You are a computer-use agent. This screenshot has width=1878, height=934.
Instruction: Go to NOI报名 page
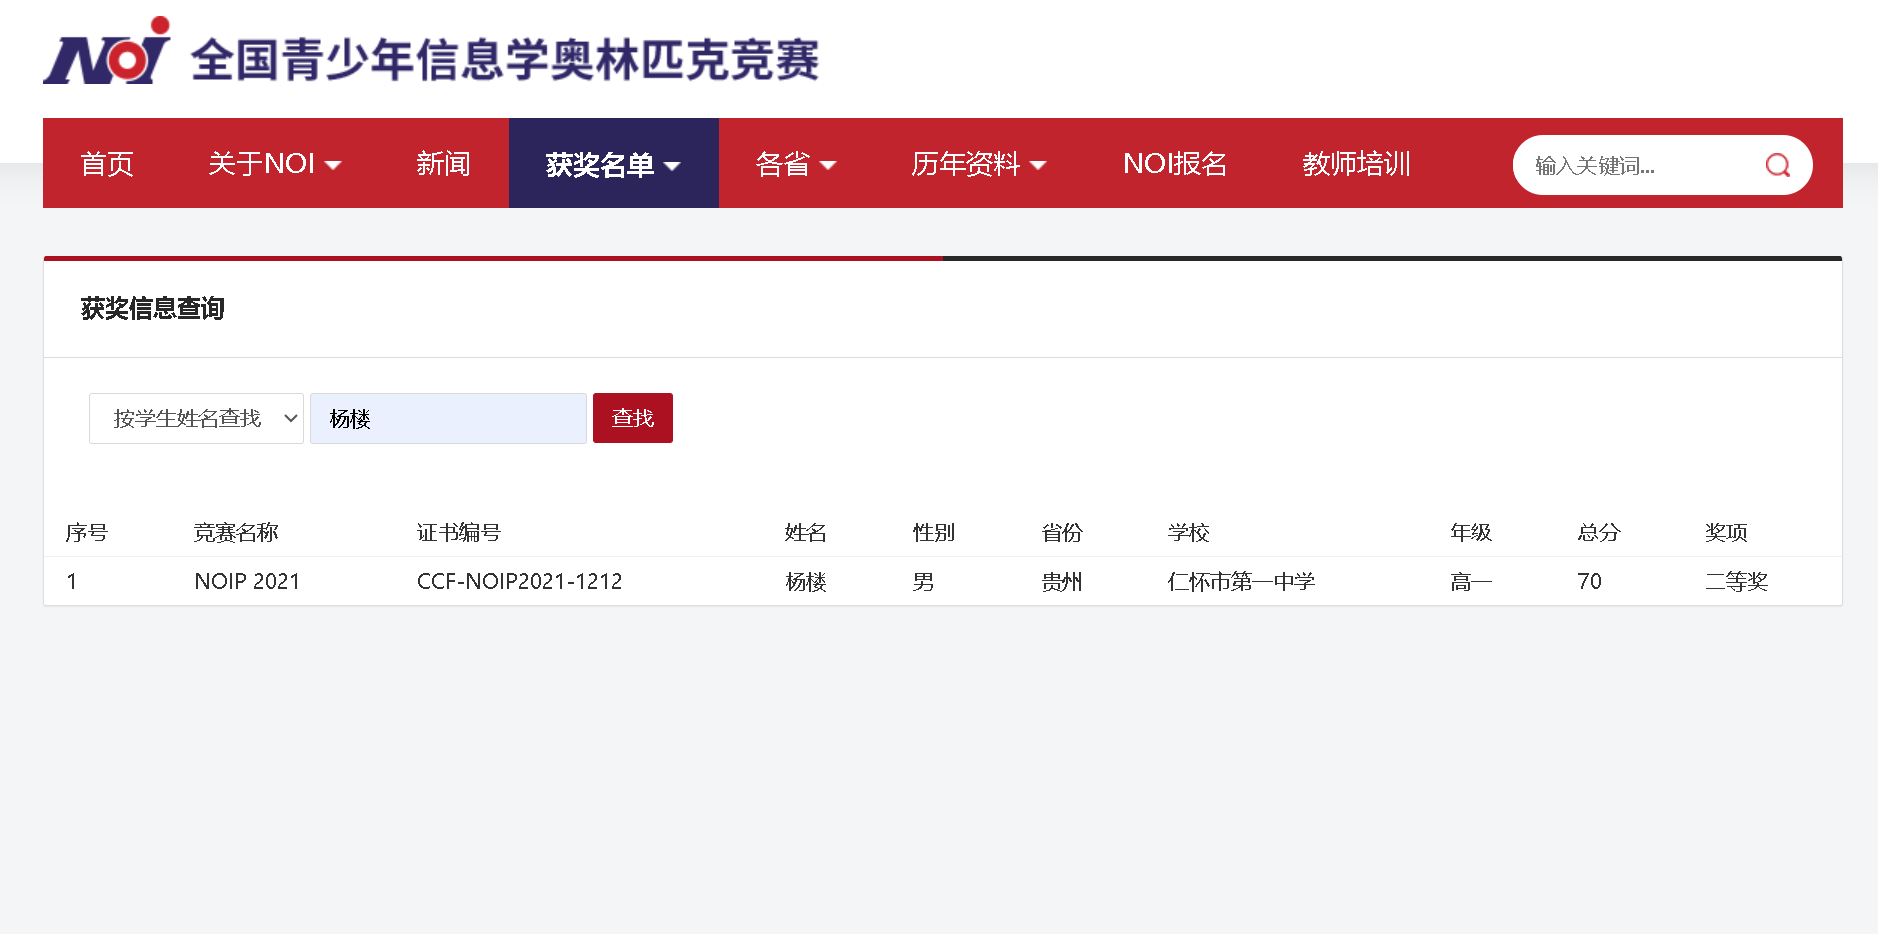click(1175, 164)
